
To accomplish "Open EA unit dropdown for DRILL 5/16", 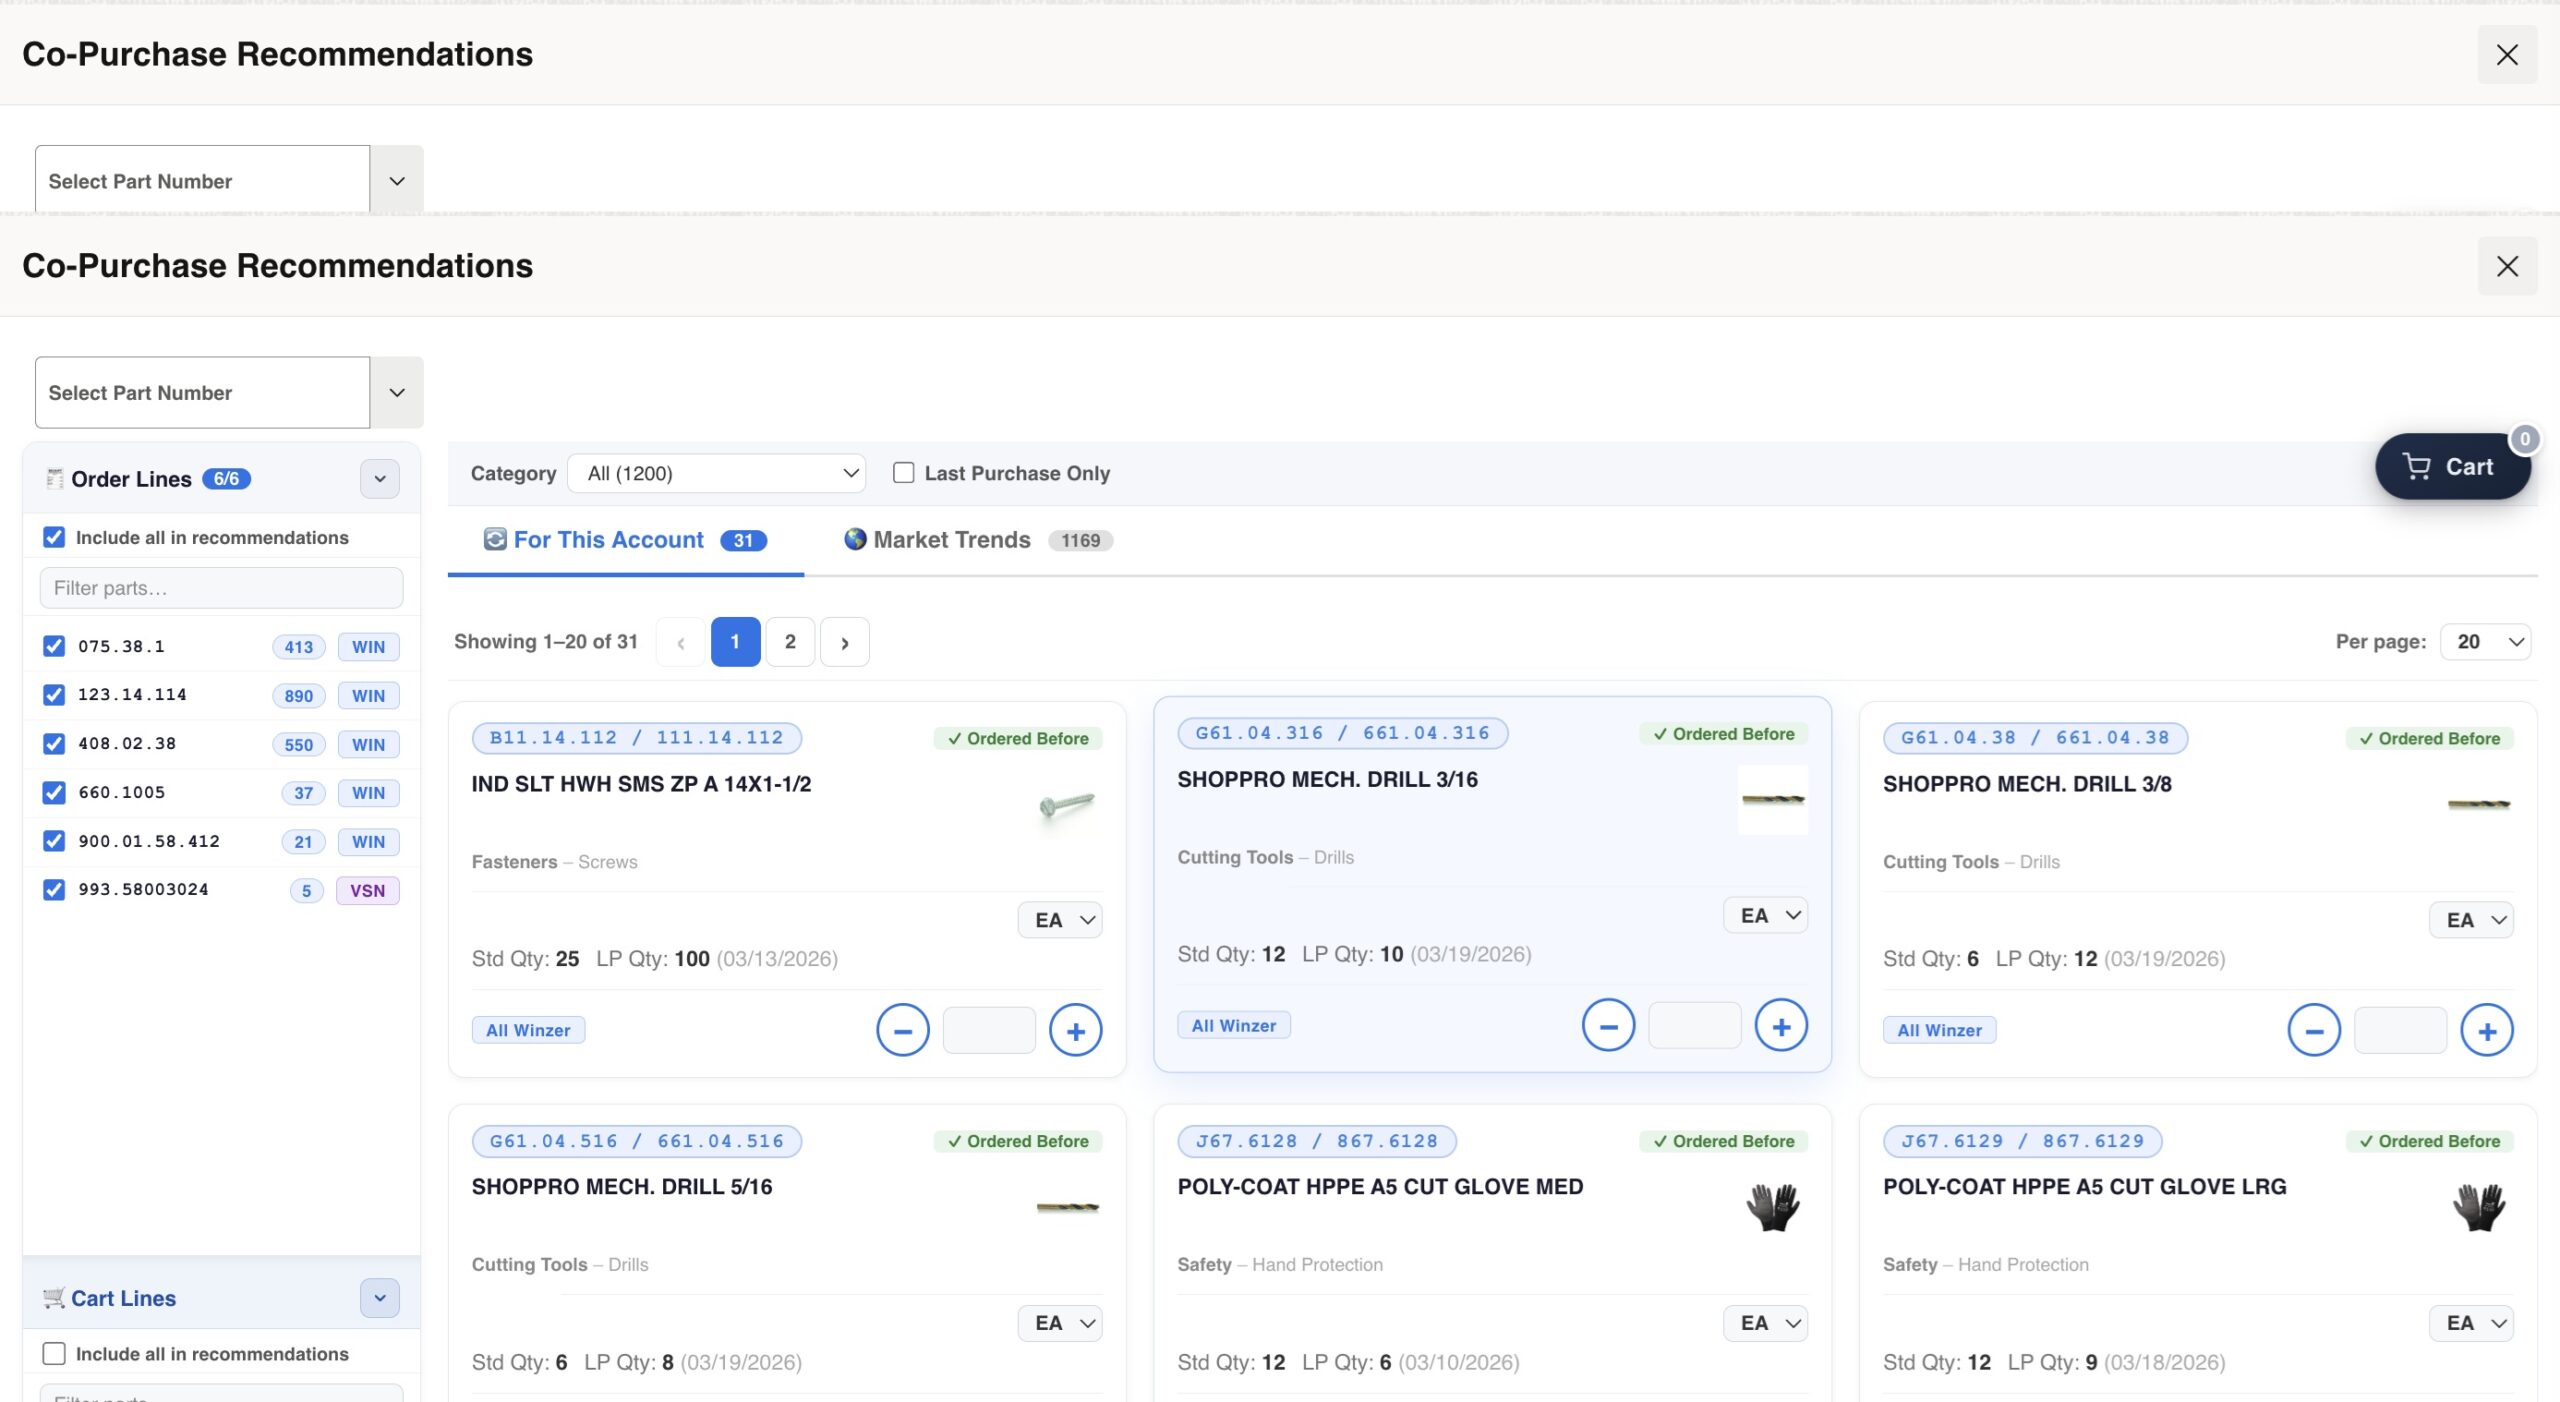I will coord(1060,1323).
